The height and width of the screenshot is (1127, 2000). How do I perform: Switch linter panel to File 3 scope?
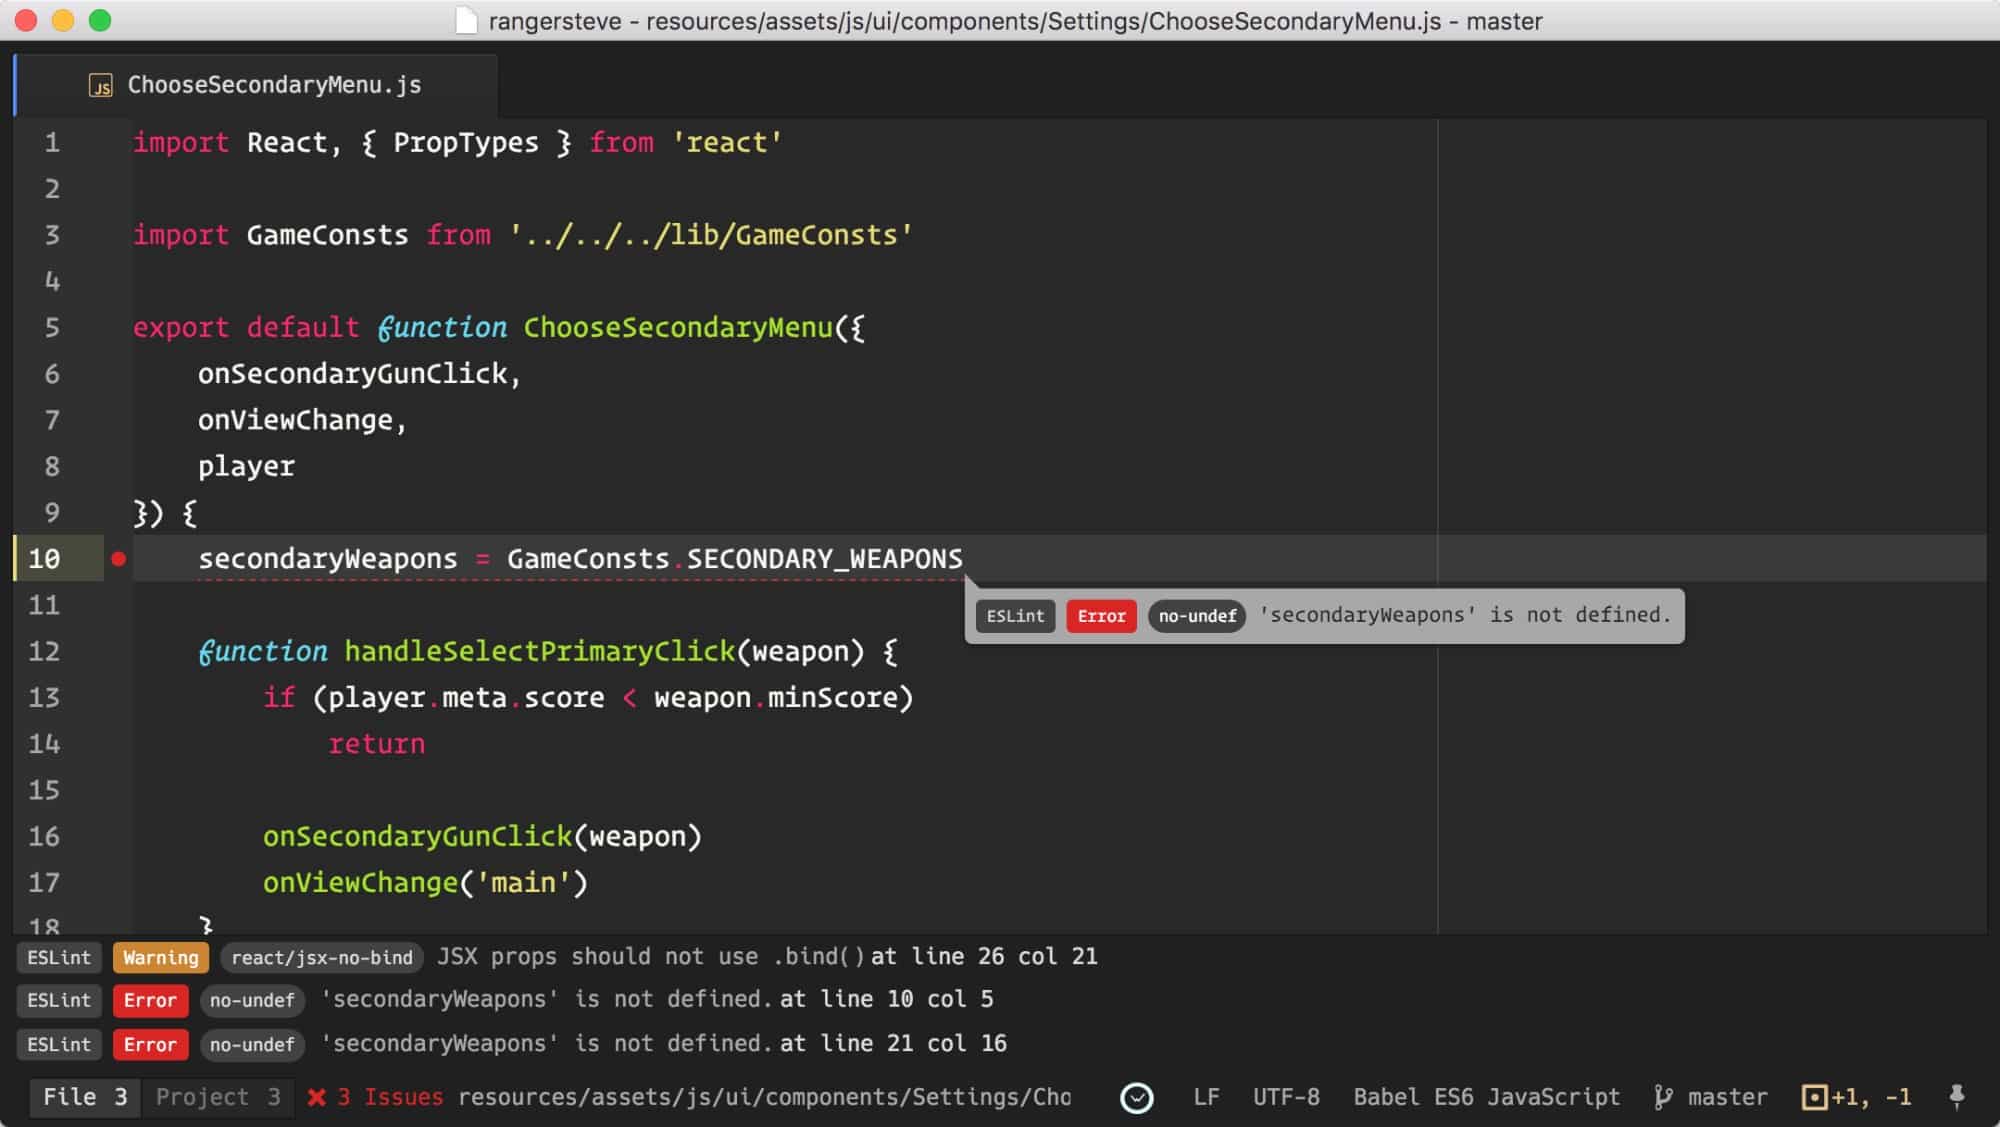click(84, 1097)
